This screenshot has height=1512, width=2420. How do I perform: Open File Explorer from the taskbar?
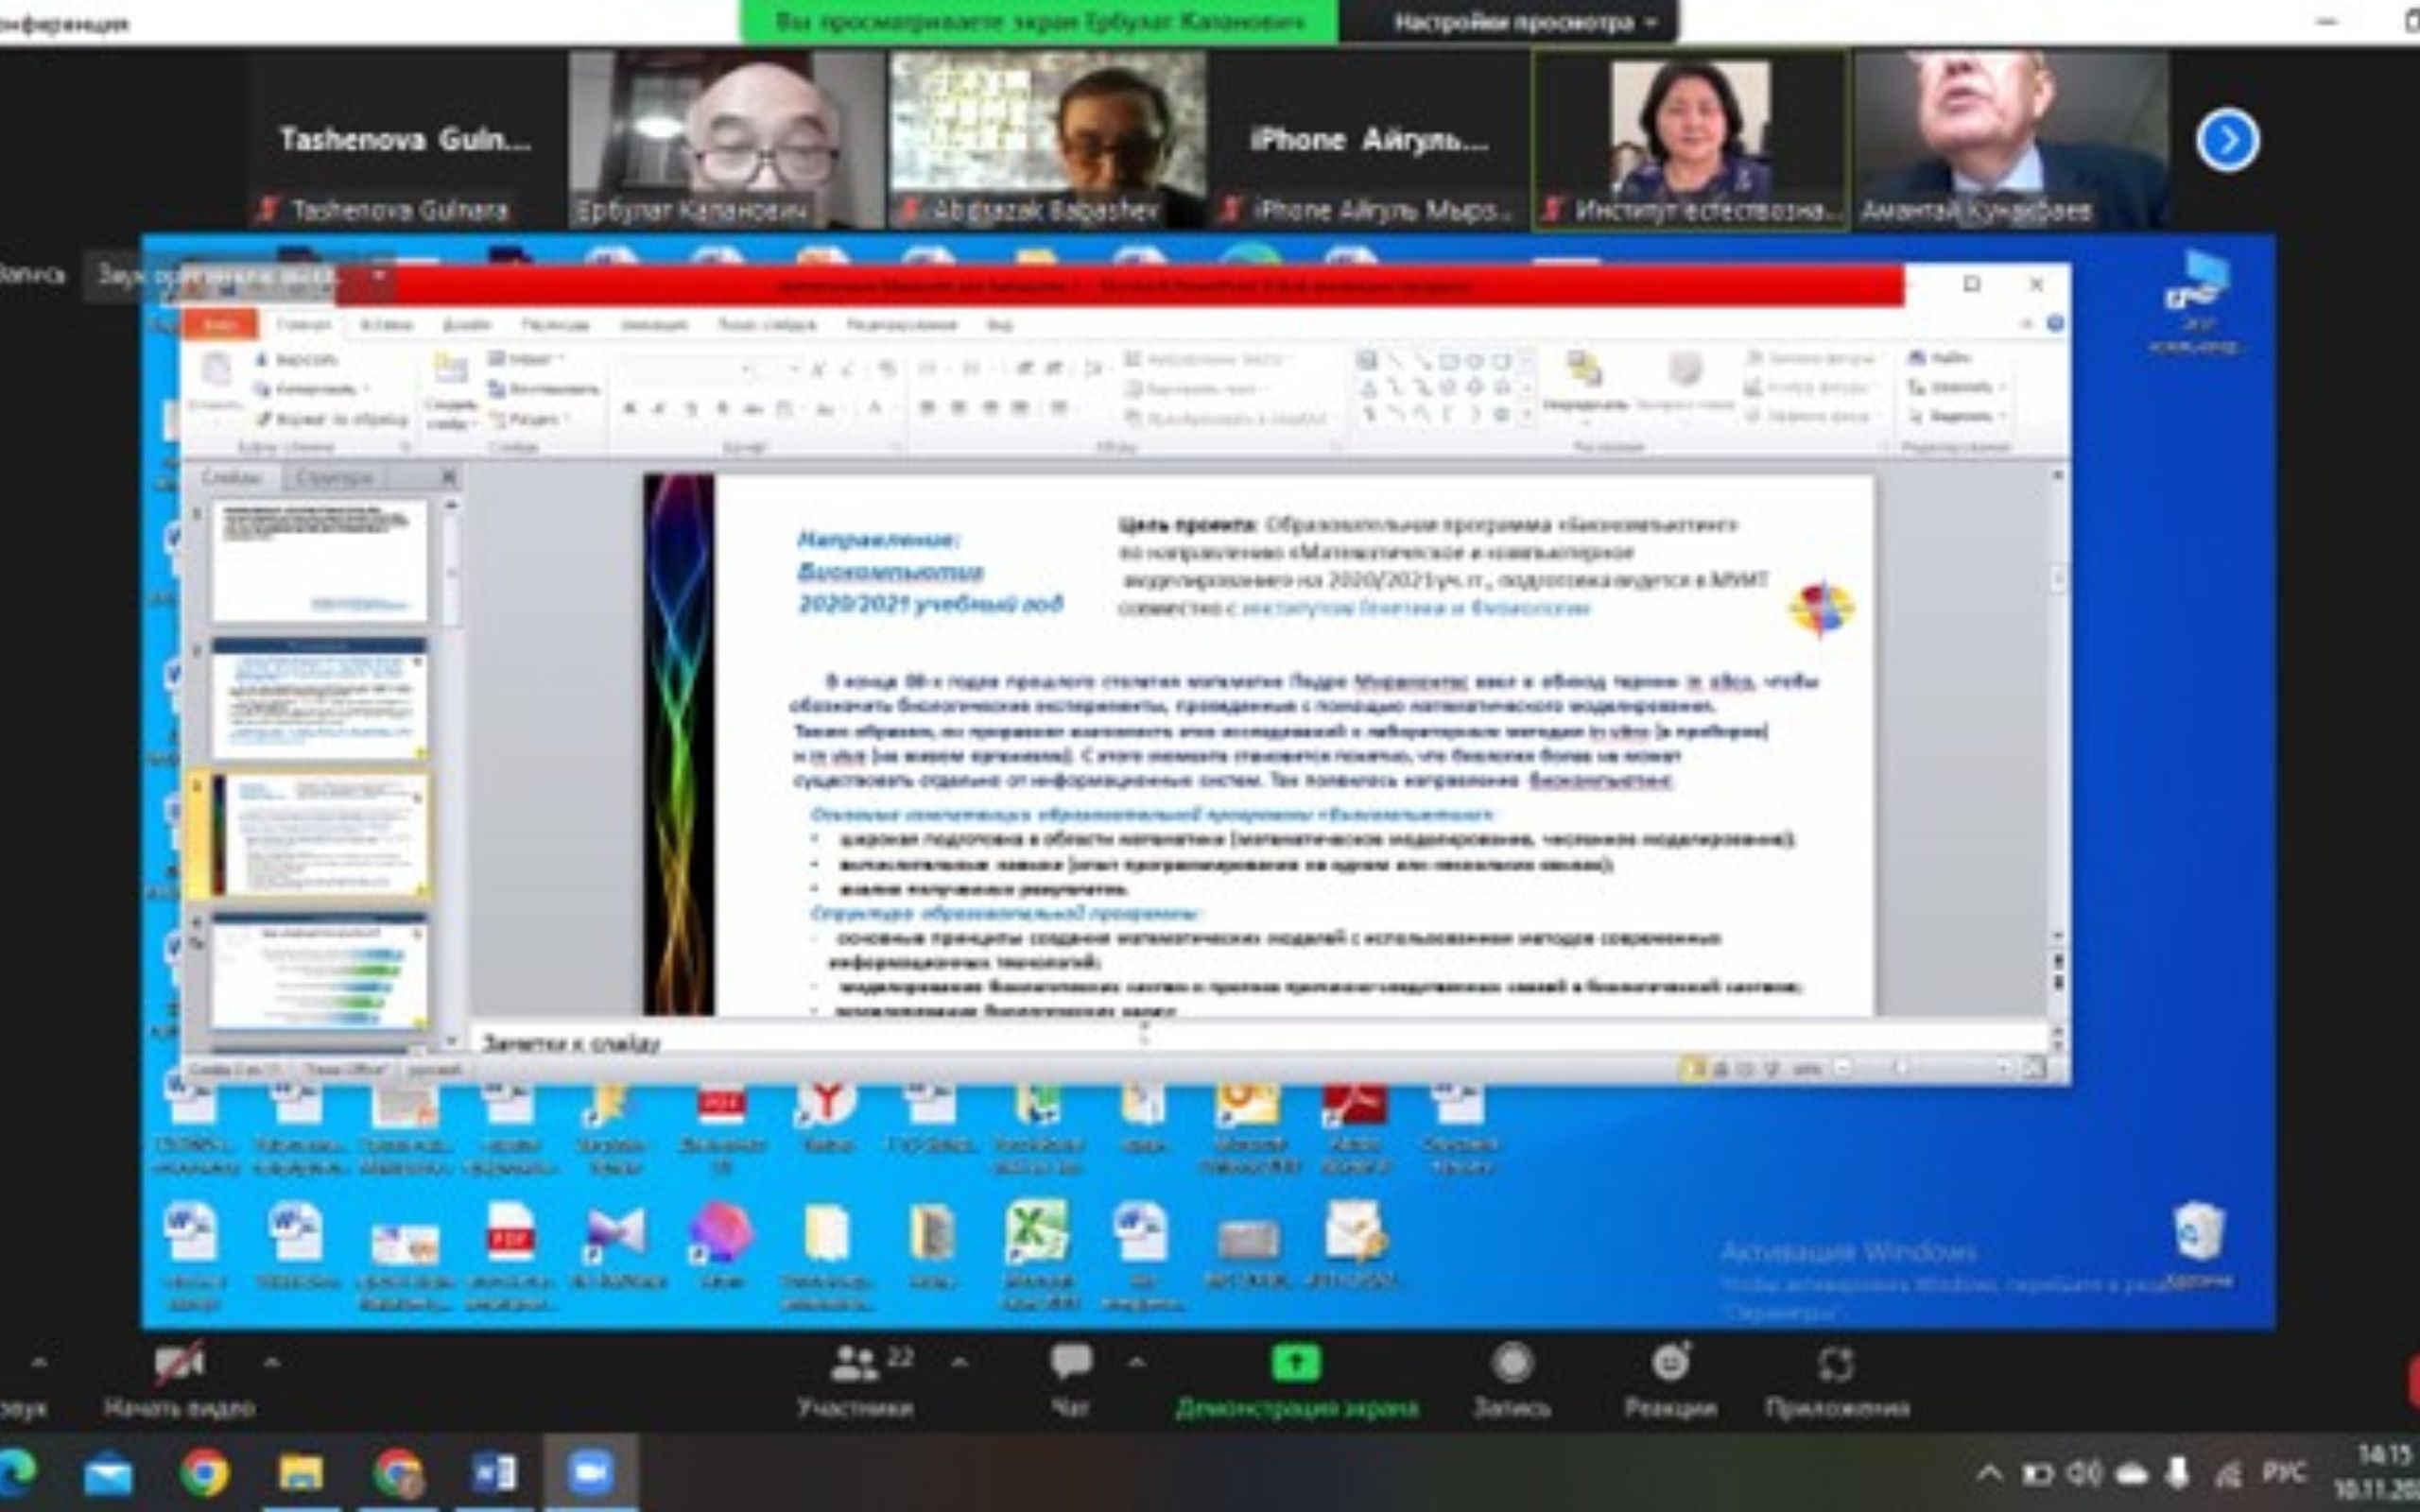(x=300, y=1473)
